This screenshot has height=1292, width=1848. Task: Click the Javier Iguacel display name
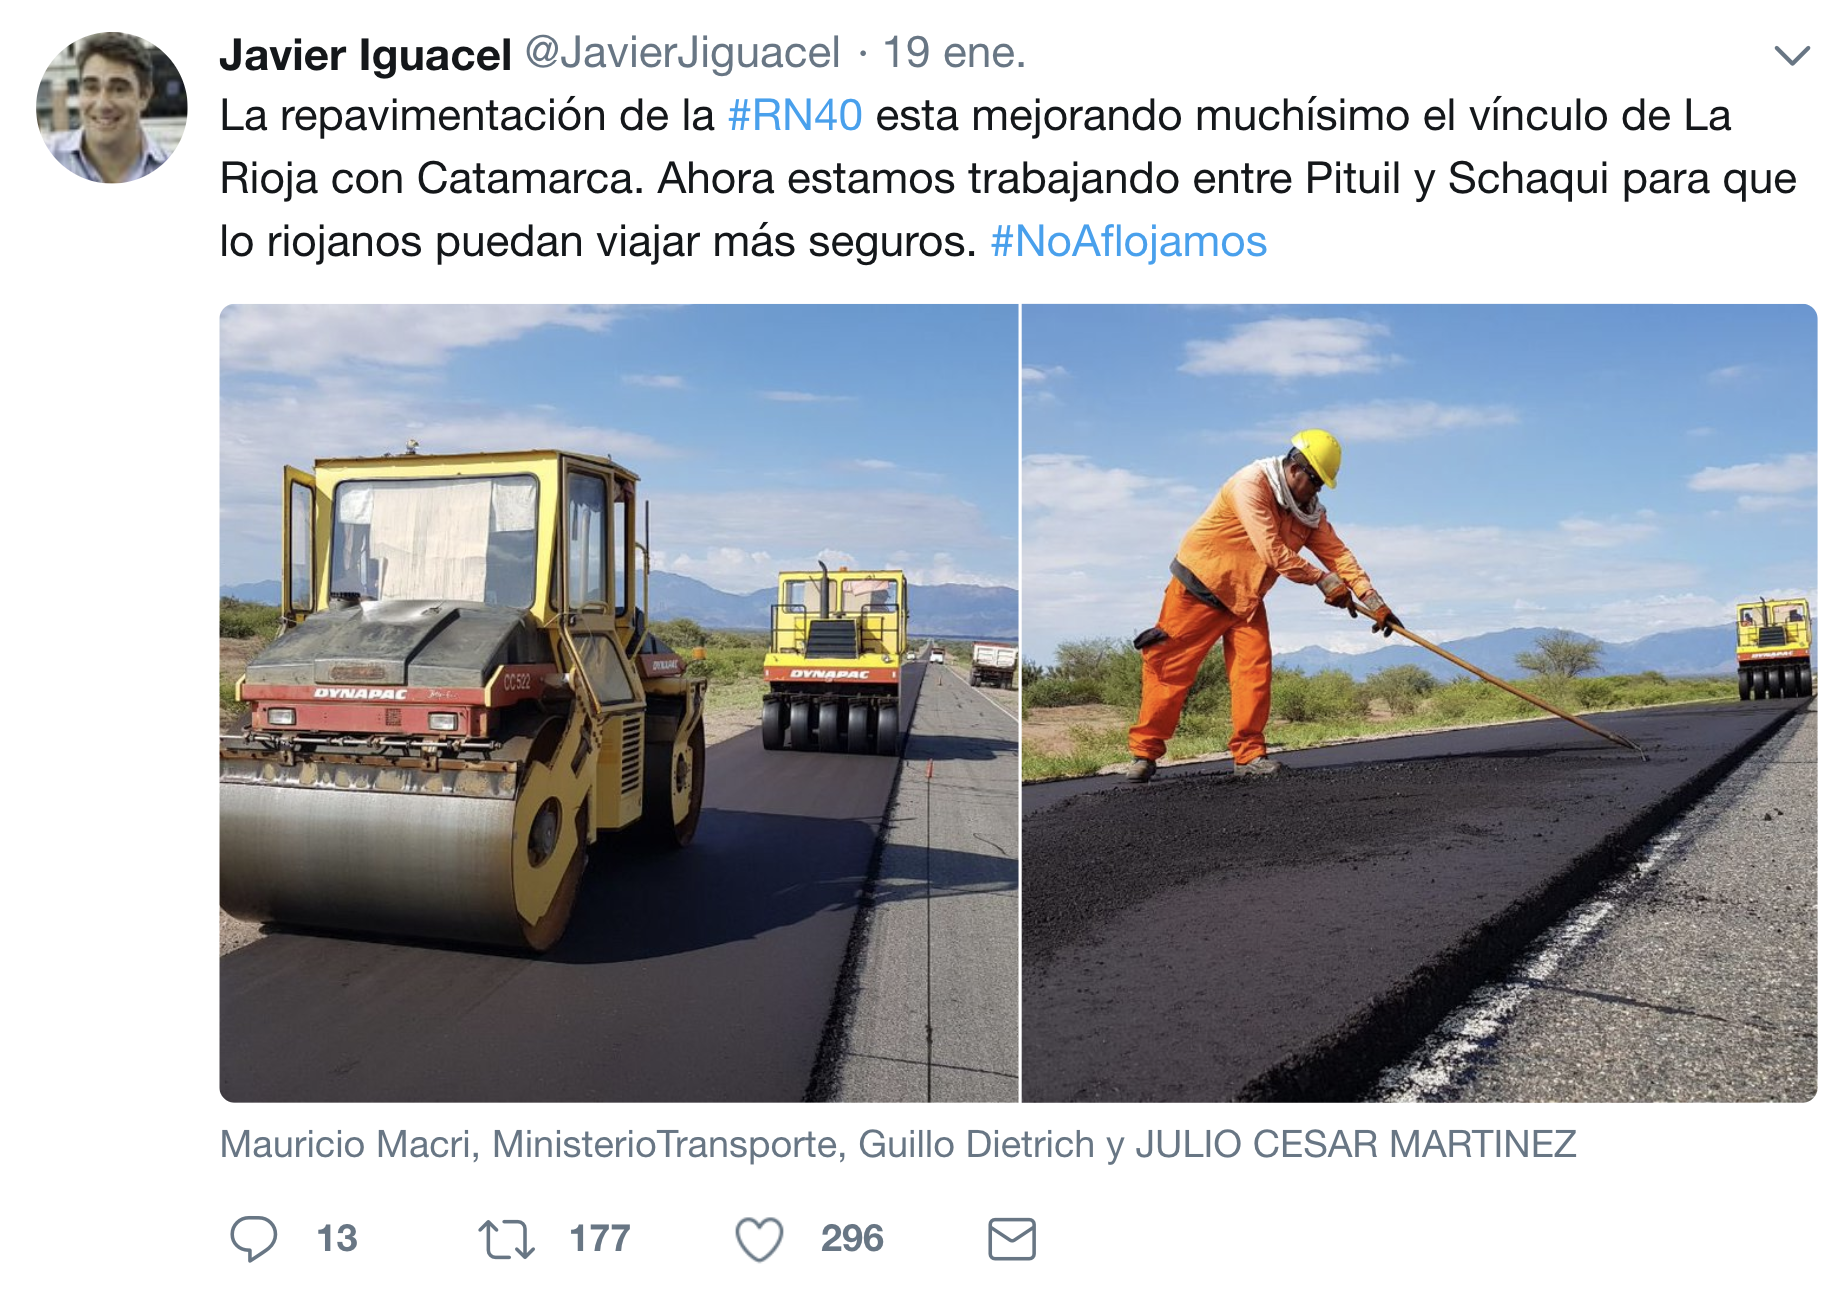365,54
